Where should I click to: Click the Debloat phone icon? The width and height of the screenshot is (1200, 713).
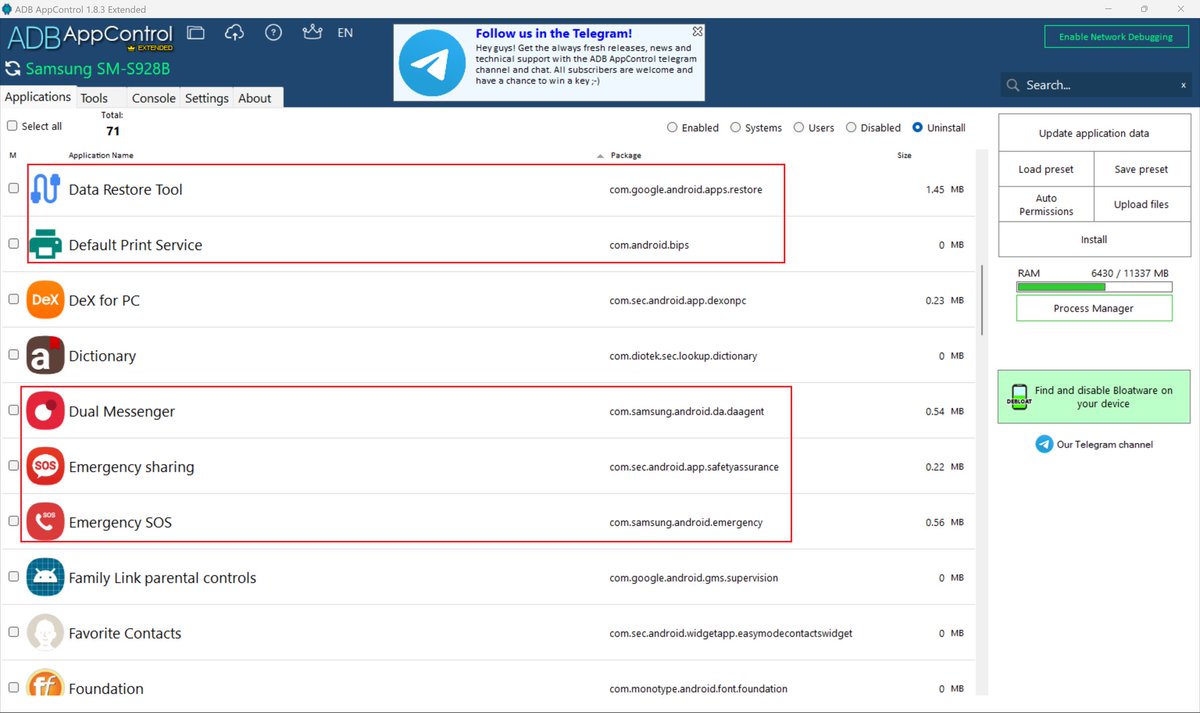(1018, 397)
